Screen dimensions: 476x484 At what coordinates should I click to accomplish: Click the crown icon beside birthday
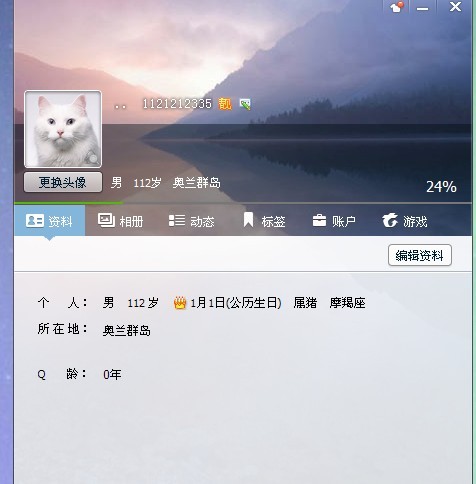180,303
